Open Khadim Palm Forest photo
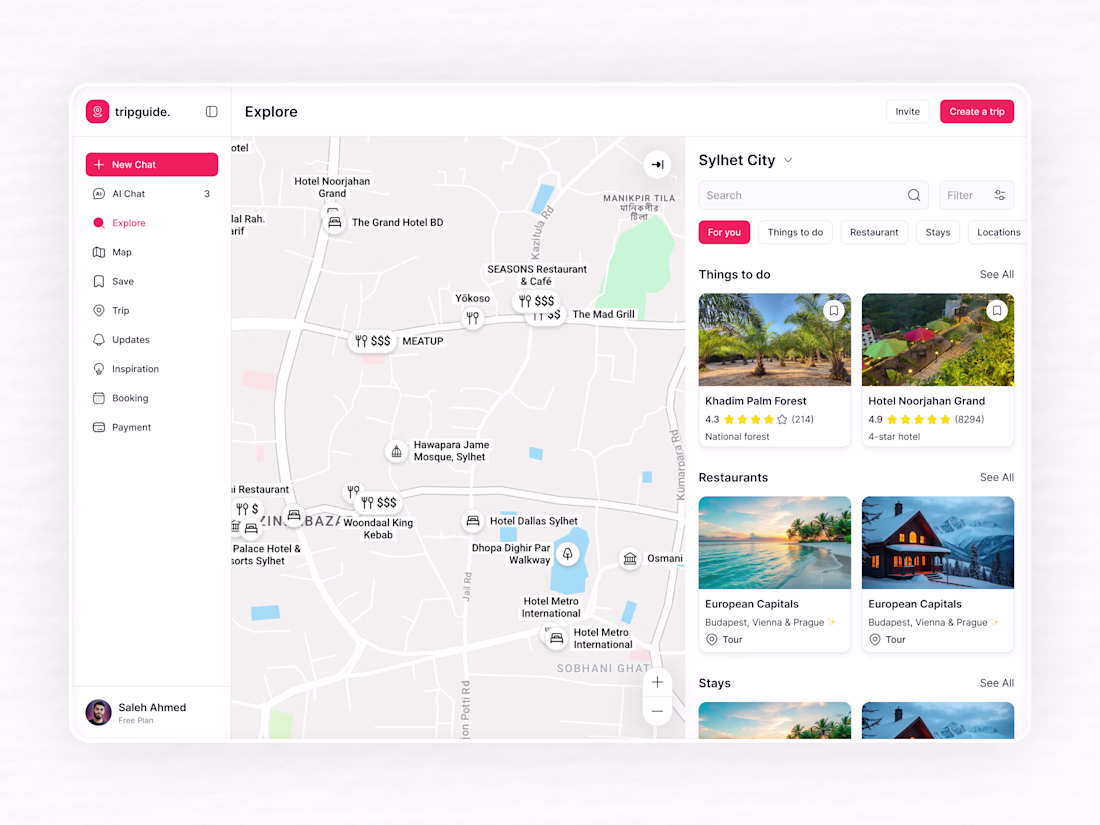Image resolution: width=1100 pixels, height=825 pixels. point(774,340)
